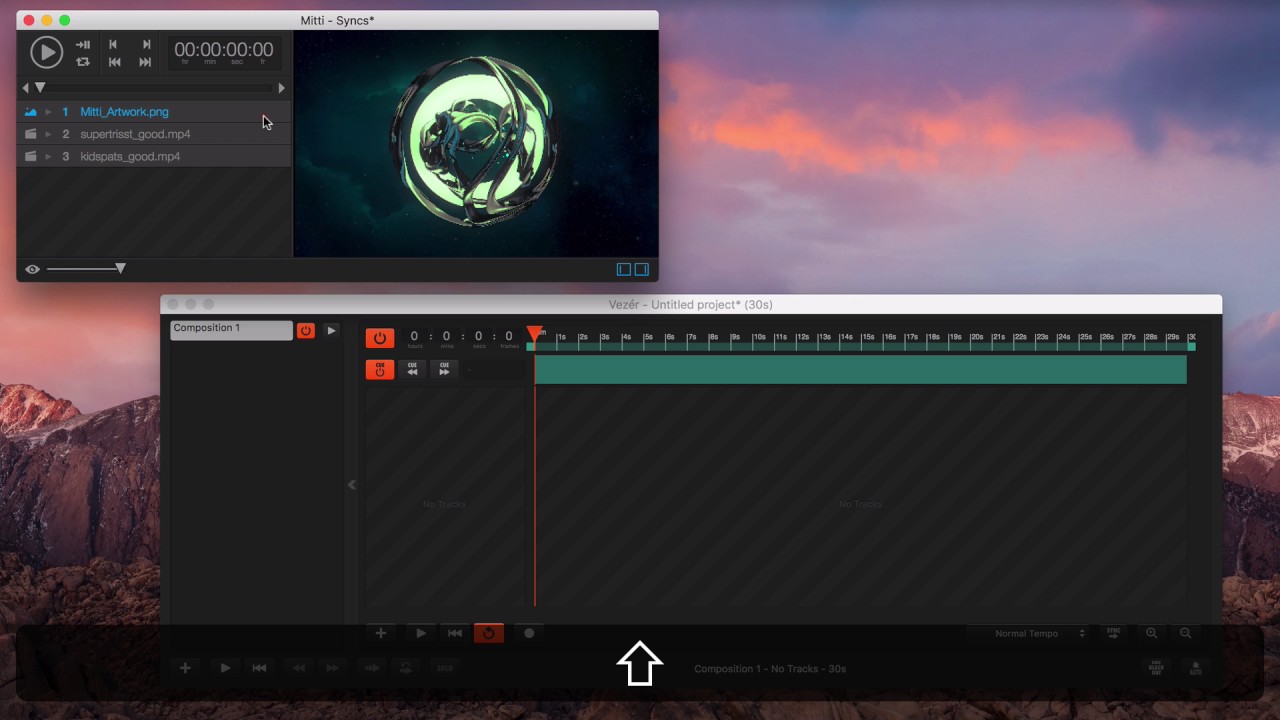Open the Normal Tempo dropdown
Screen dimensions: 1280x720
pyautogui.click(x=1027, y=633)
